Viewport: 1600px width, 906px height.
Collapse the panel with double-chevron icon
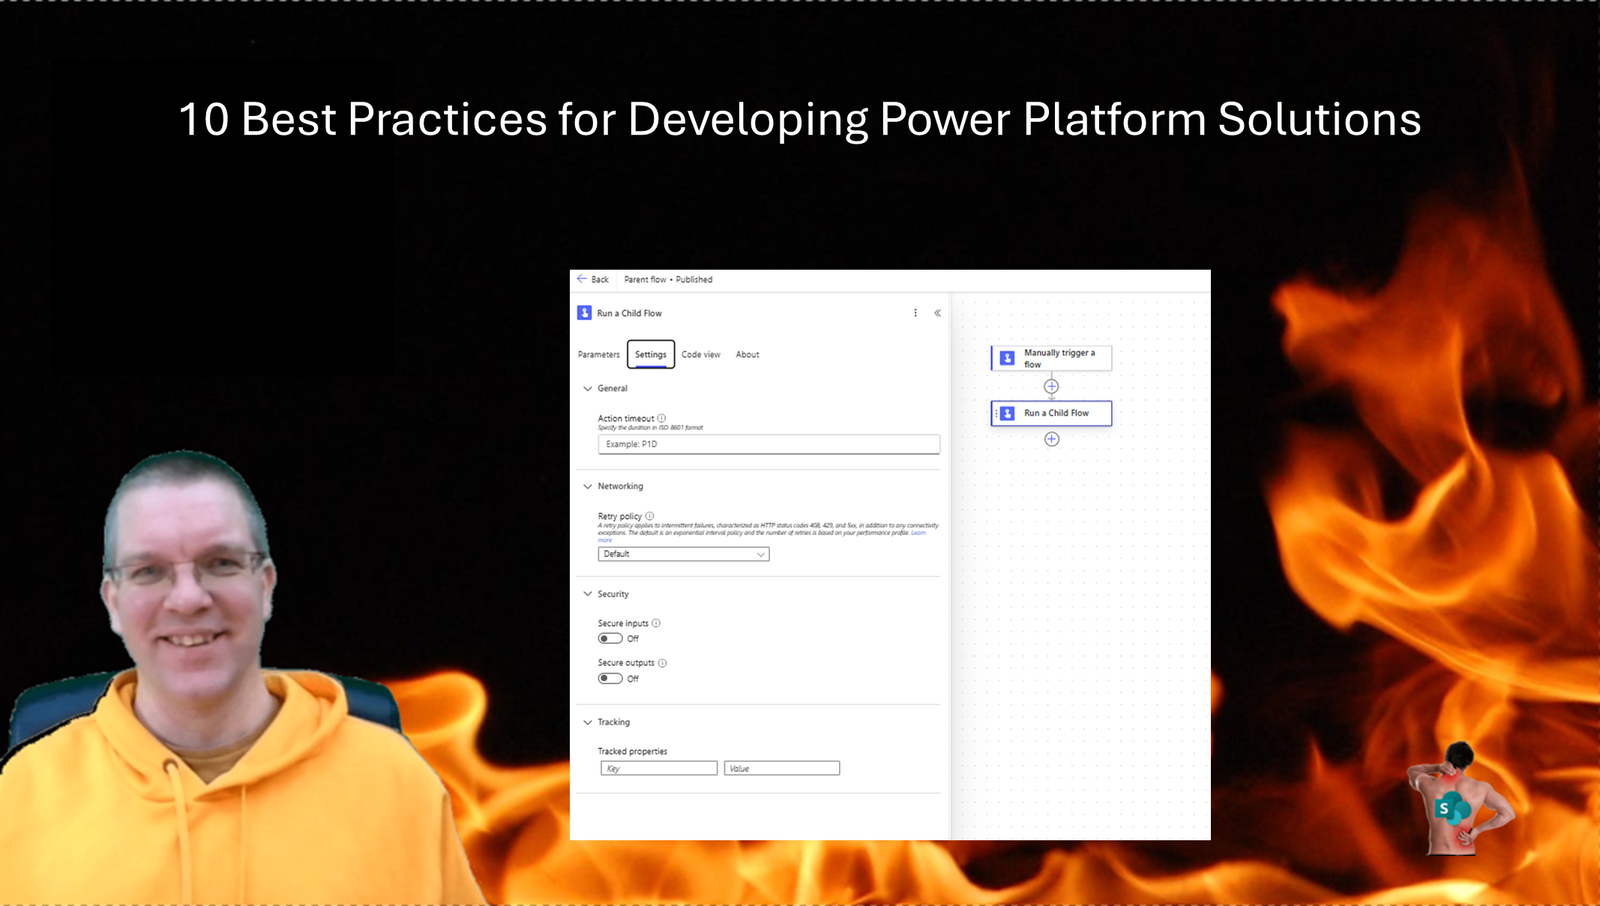click(x=937, y=313)
